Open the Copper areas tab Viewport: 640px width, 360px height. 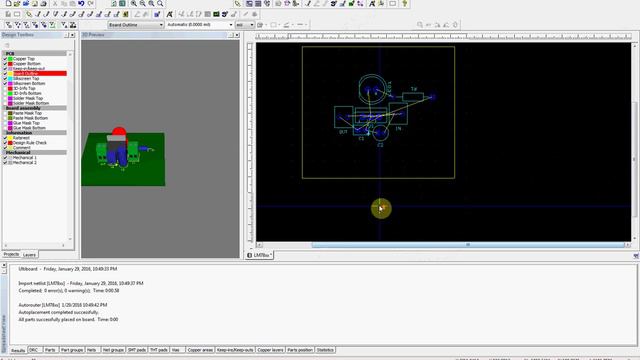(200, 350)
